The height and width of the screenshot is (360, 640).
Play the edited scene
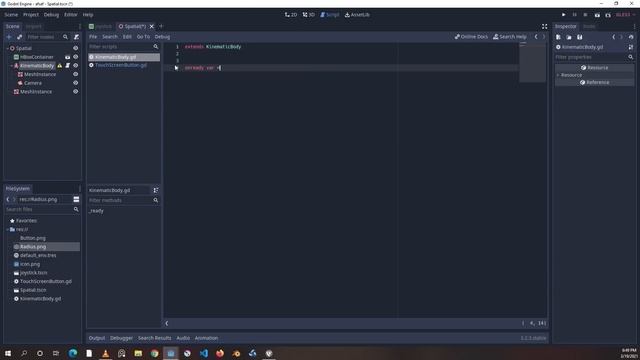(x=597, y=15)
